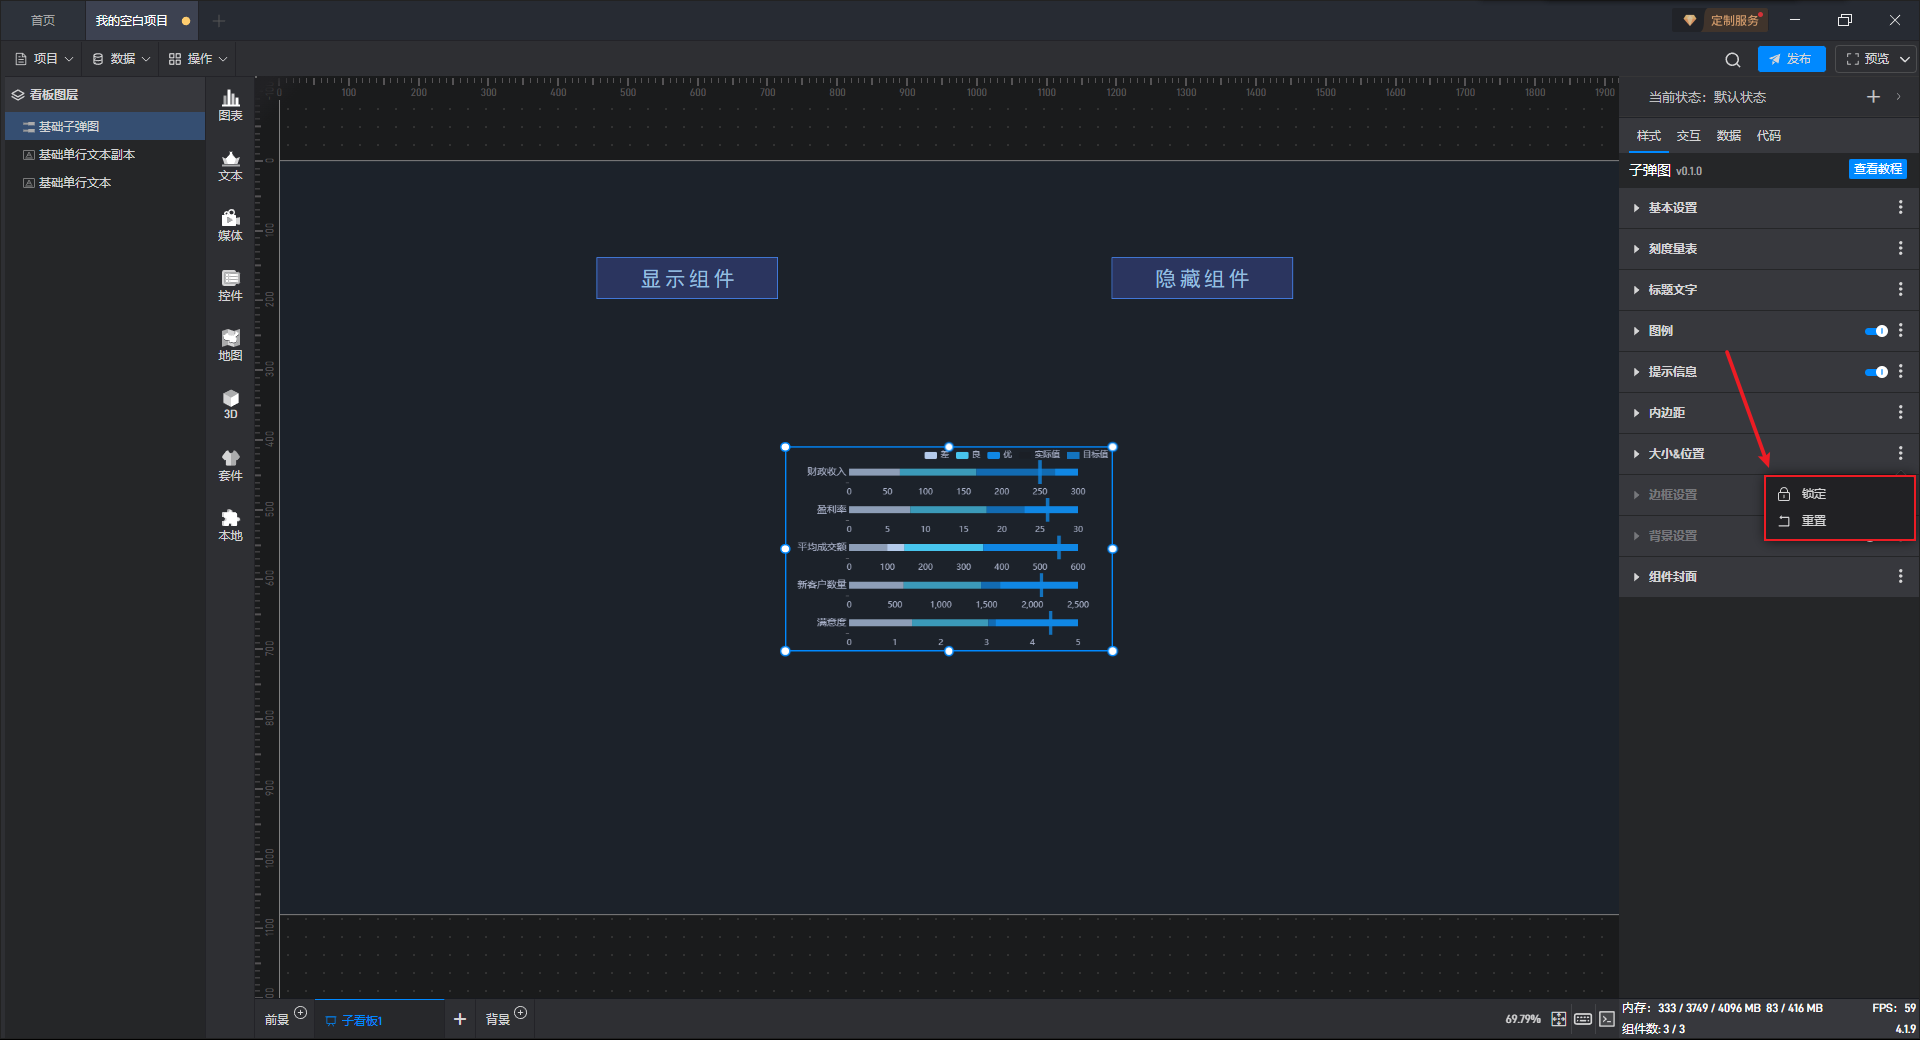Open more options for 大小&位置
1920x1040 pixels.
(1900, 453)
